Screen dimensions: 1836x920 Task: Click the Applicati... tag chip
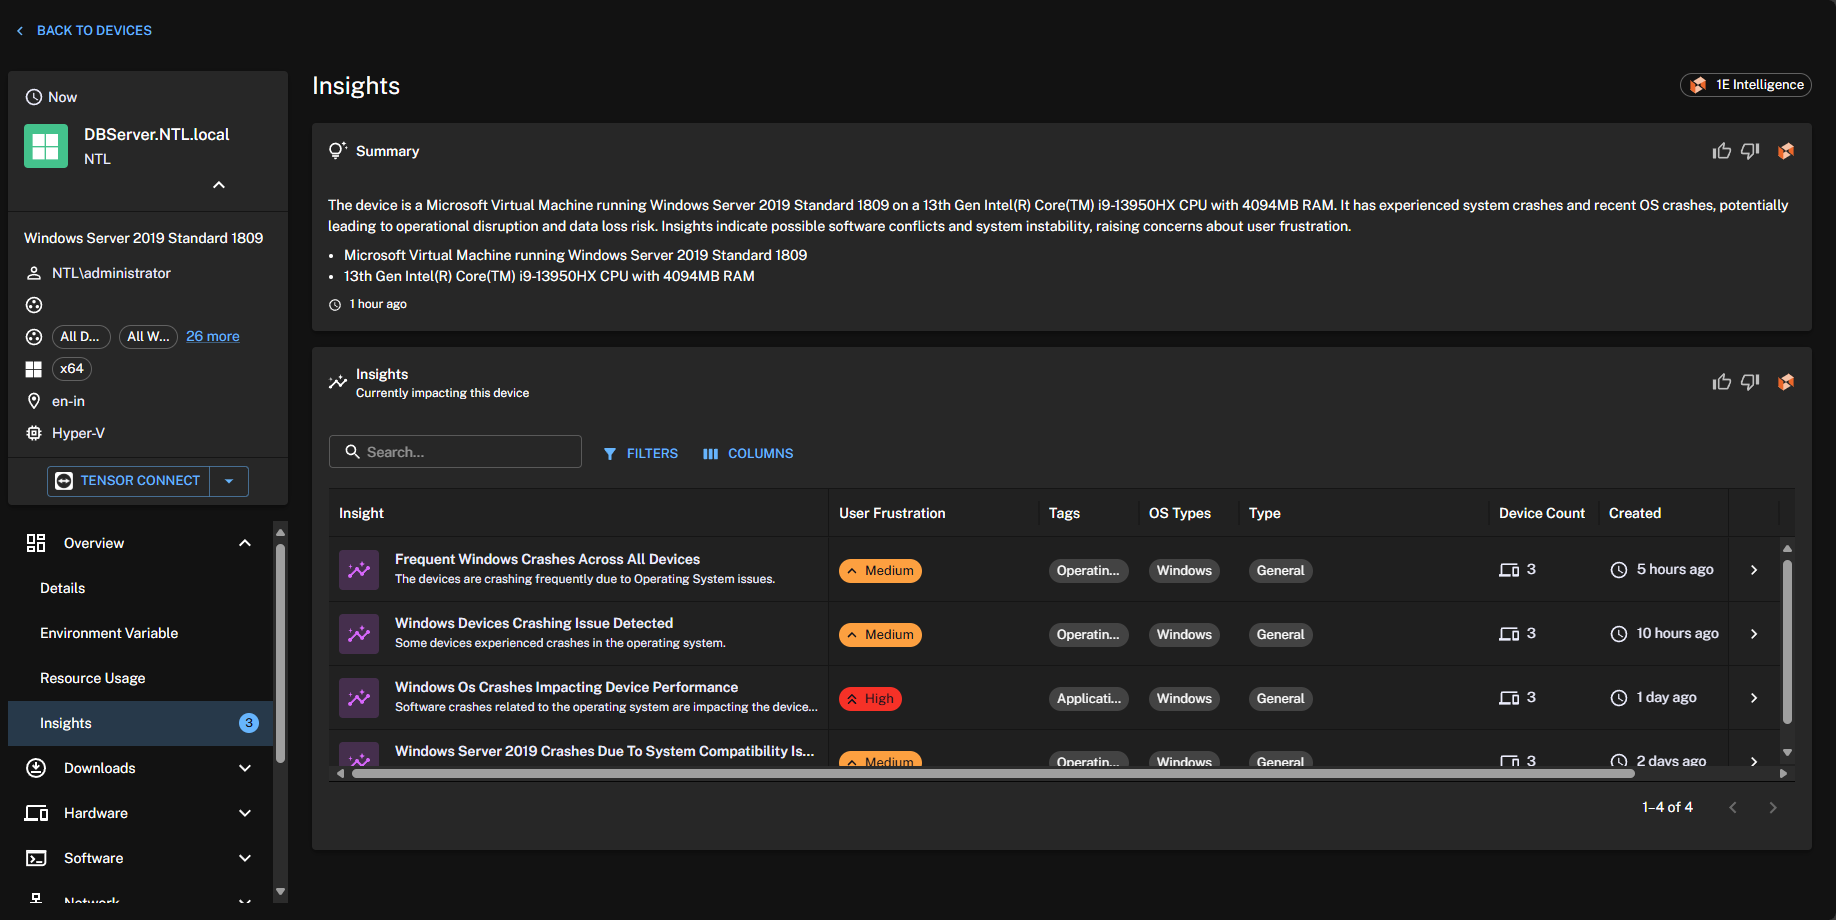point(1089,699)
